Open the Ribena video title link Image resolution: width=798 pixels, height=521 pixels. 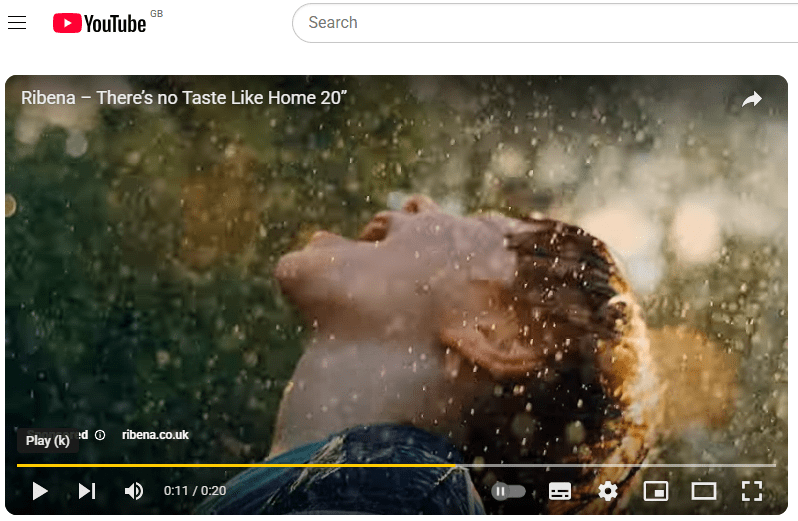[184, 99]
